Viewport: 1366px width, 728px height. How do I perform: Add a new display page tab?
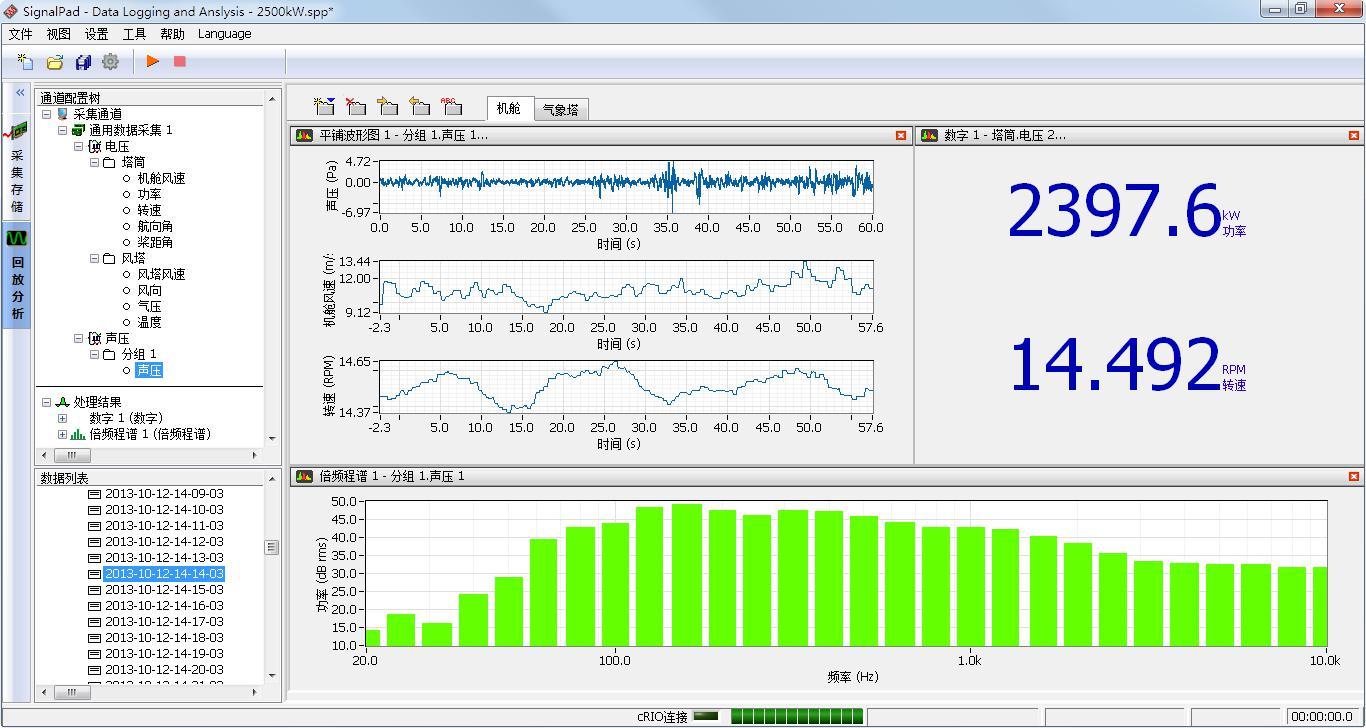(323, 106)
